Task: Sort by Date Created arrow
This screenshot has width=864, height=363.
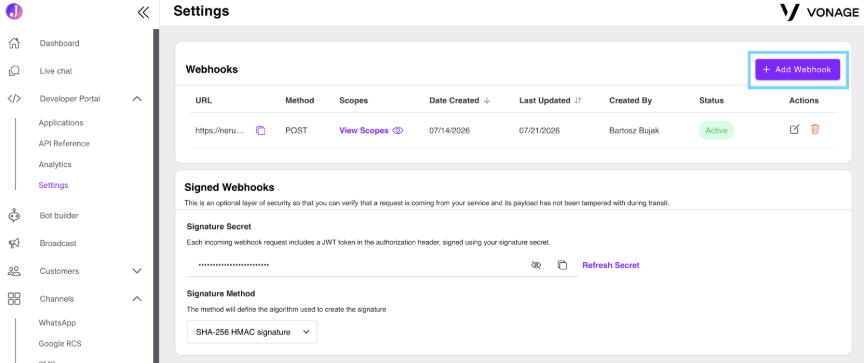Action: pos(487,101)
